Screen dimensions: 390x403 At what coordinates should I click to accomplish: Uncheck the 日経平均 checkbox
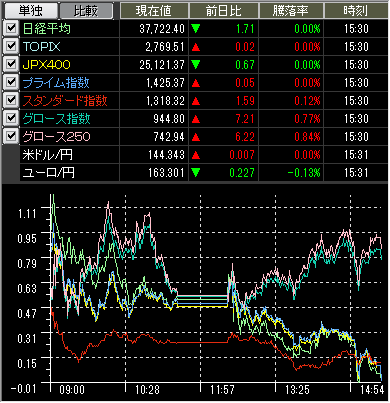coord(11,28)
